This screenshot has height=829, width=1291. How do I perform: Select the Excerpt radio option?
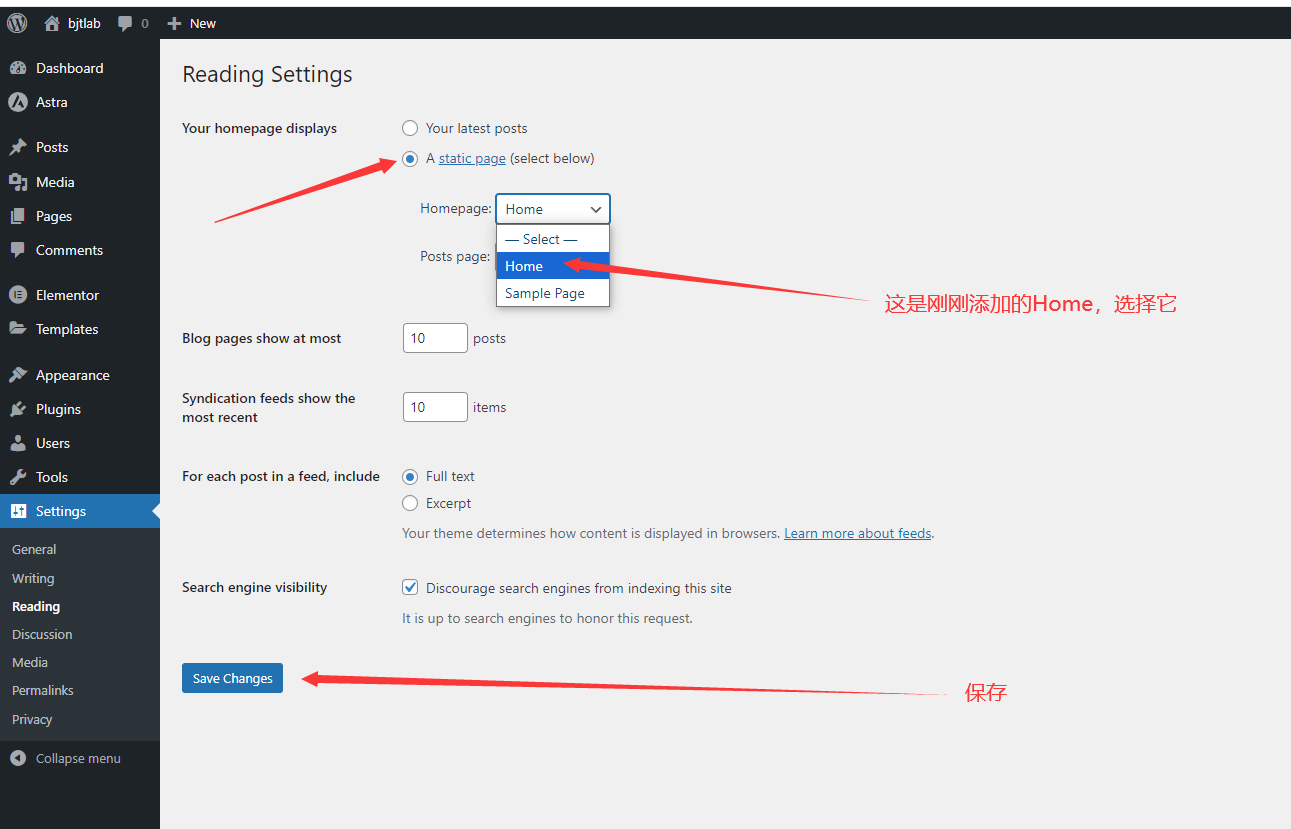click(x=410, y=503)
